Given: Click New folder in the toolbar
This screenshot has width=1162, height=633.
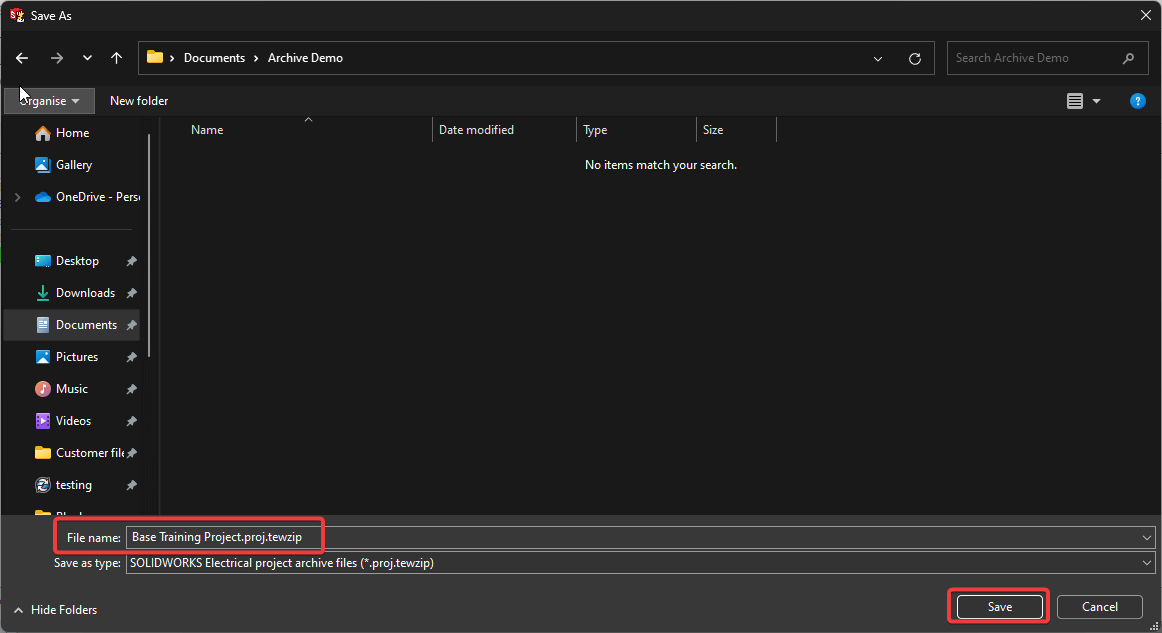Looking at the screenshot, I should tap(139, 101).
